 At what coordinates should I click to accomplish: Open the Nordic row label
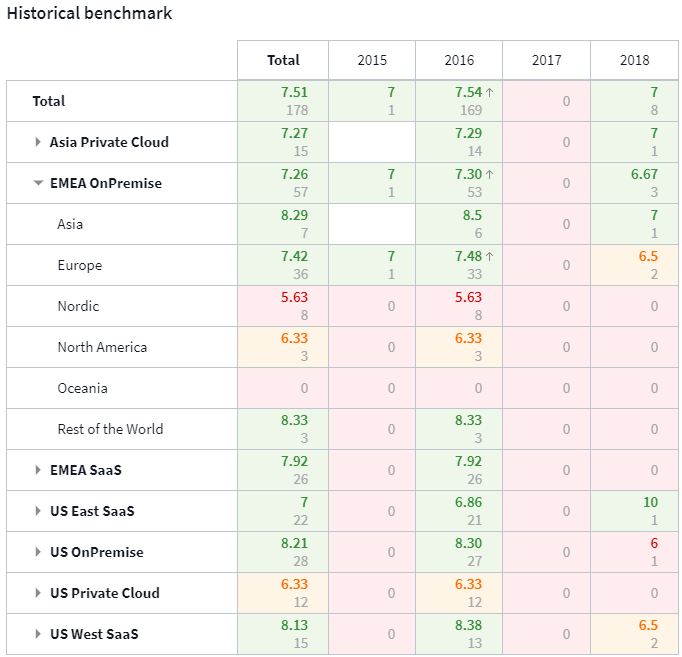(78, 306)
